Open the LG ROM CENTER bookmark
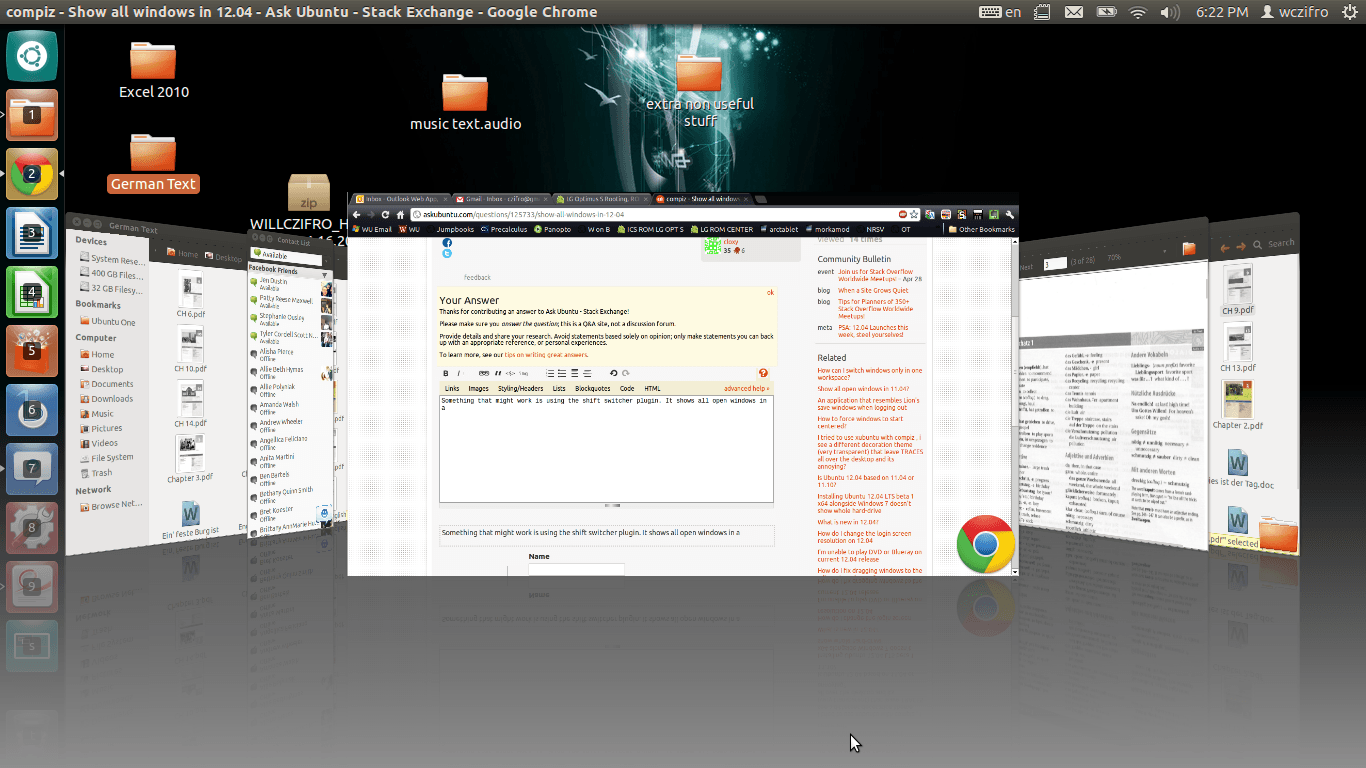The height and width of the screenshot is (768, 1366). tap(720, 229)
